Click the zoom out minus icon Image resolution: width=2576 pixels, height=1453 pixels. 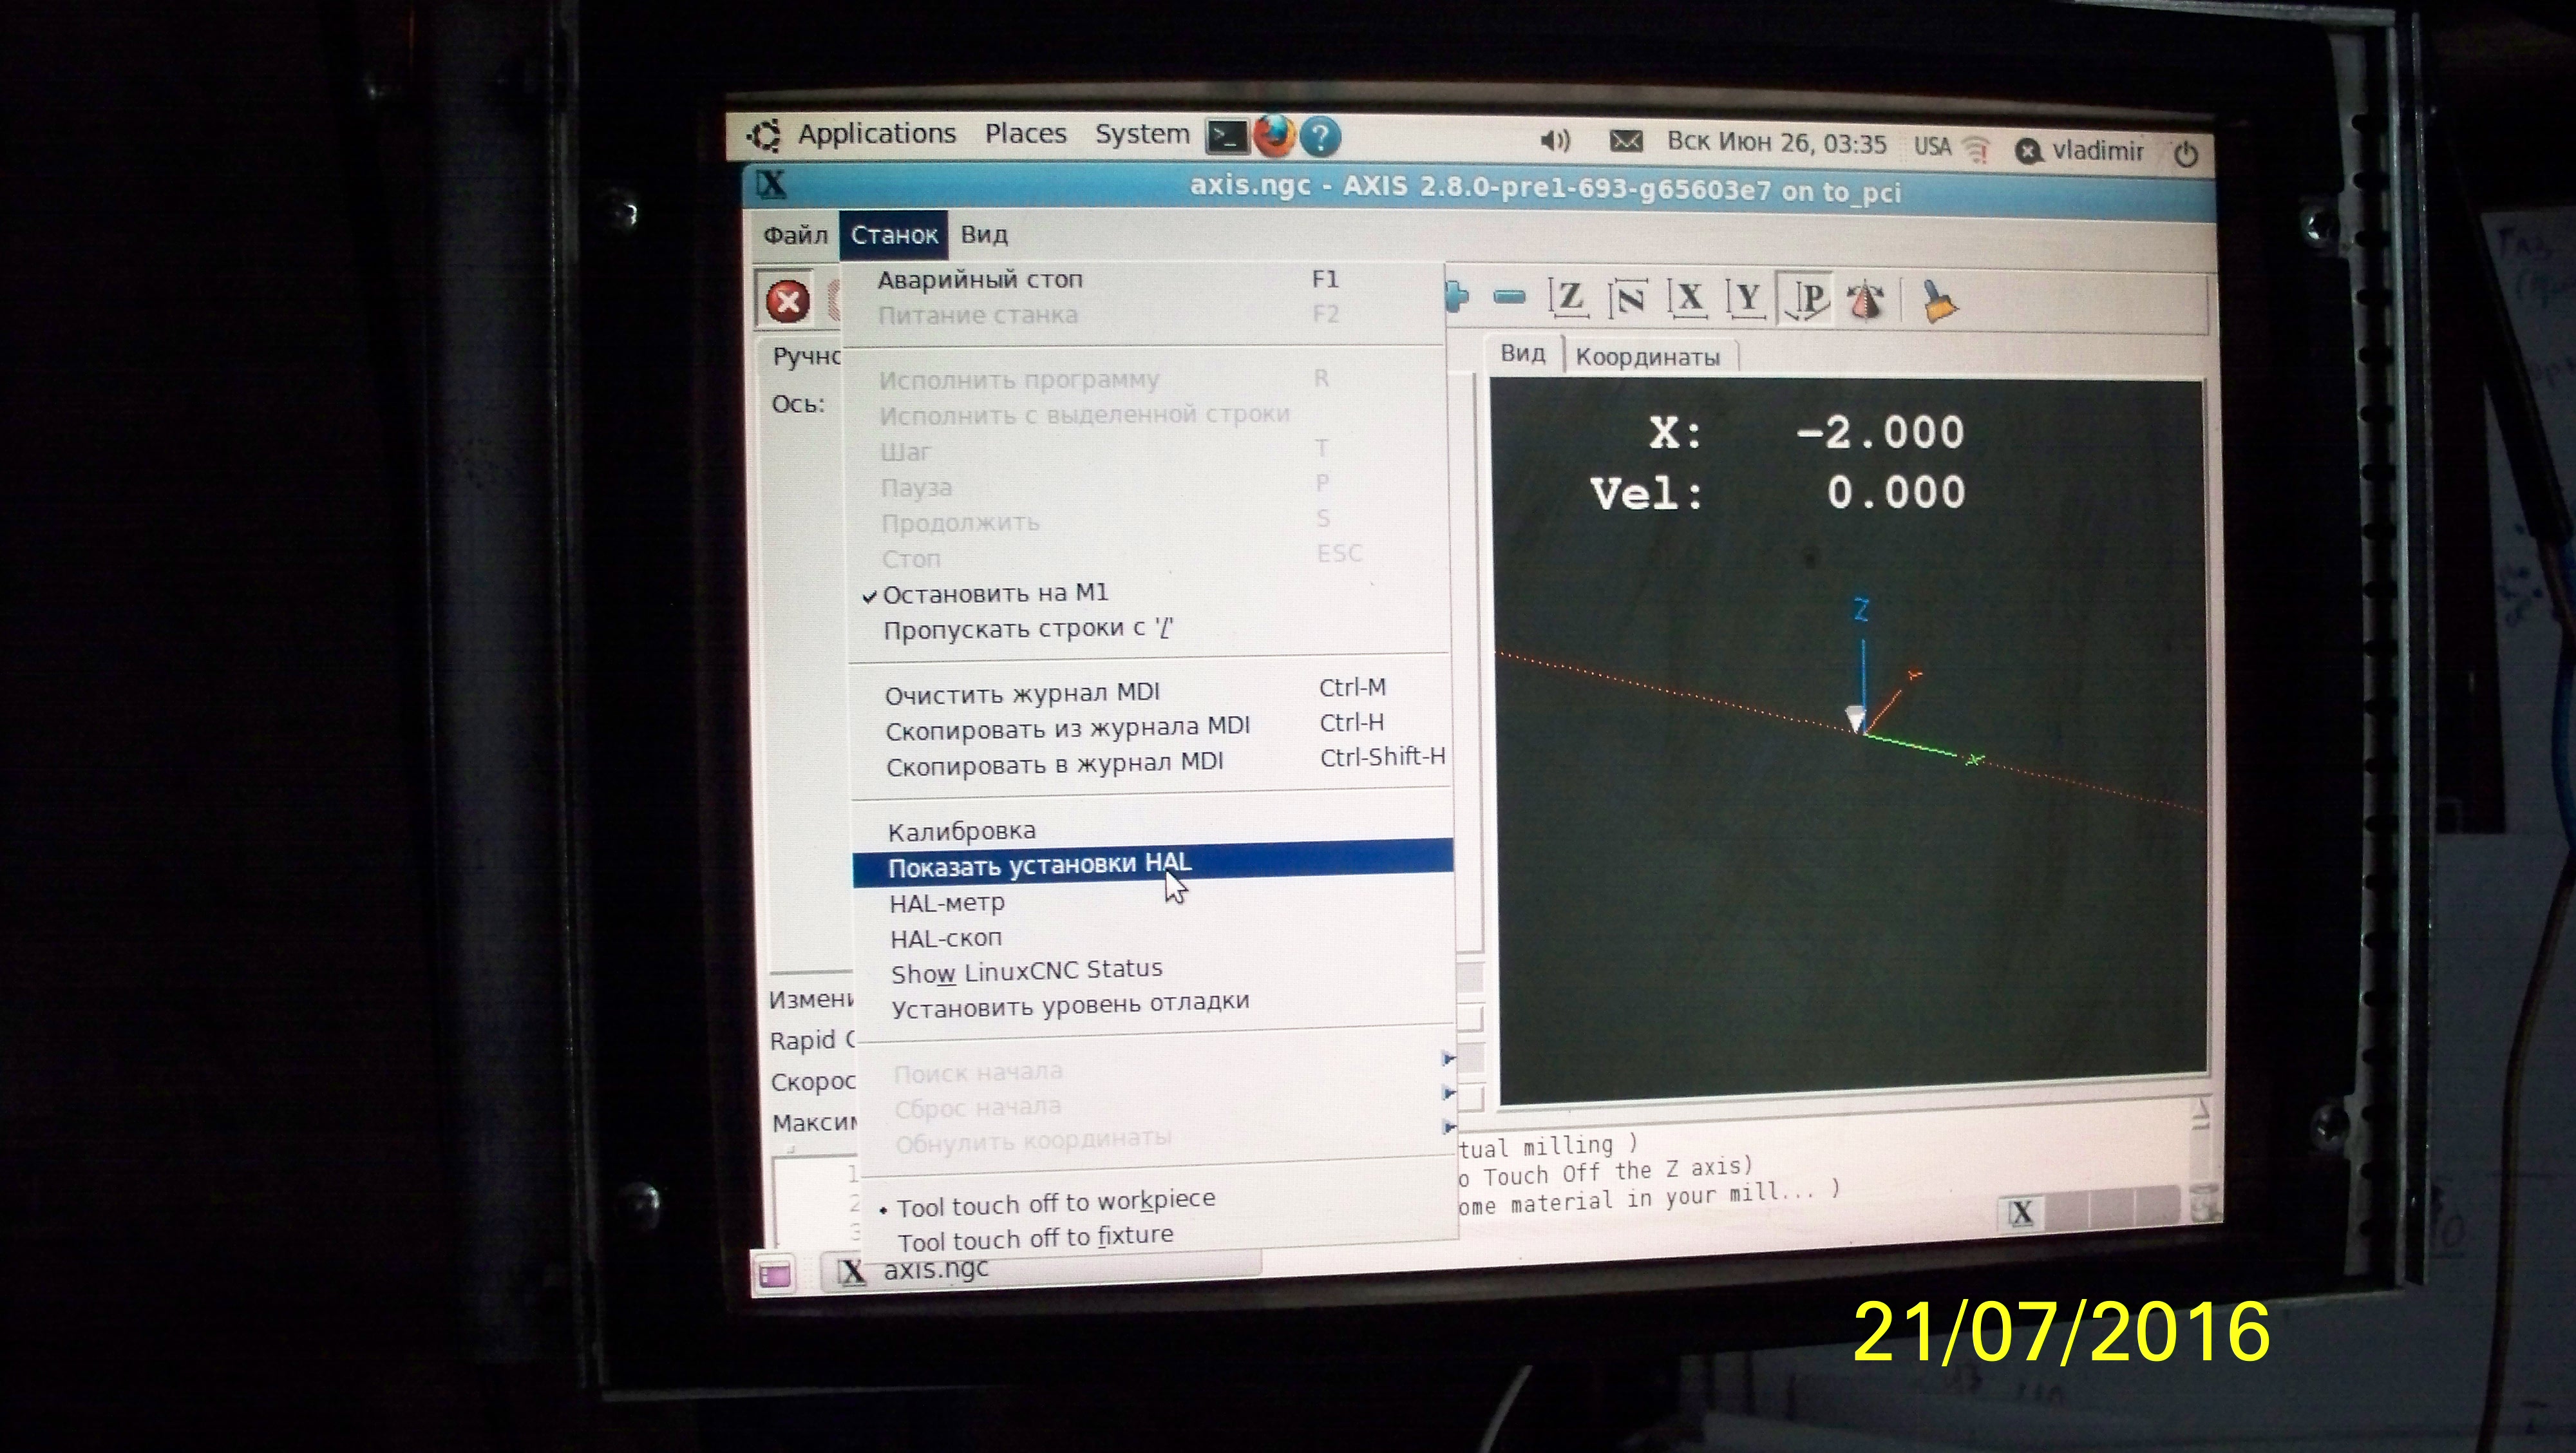(x=1509, y=297)
